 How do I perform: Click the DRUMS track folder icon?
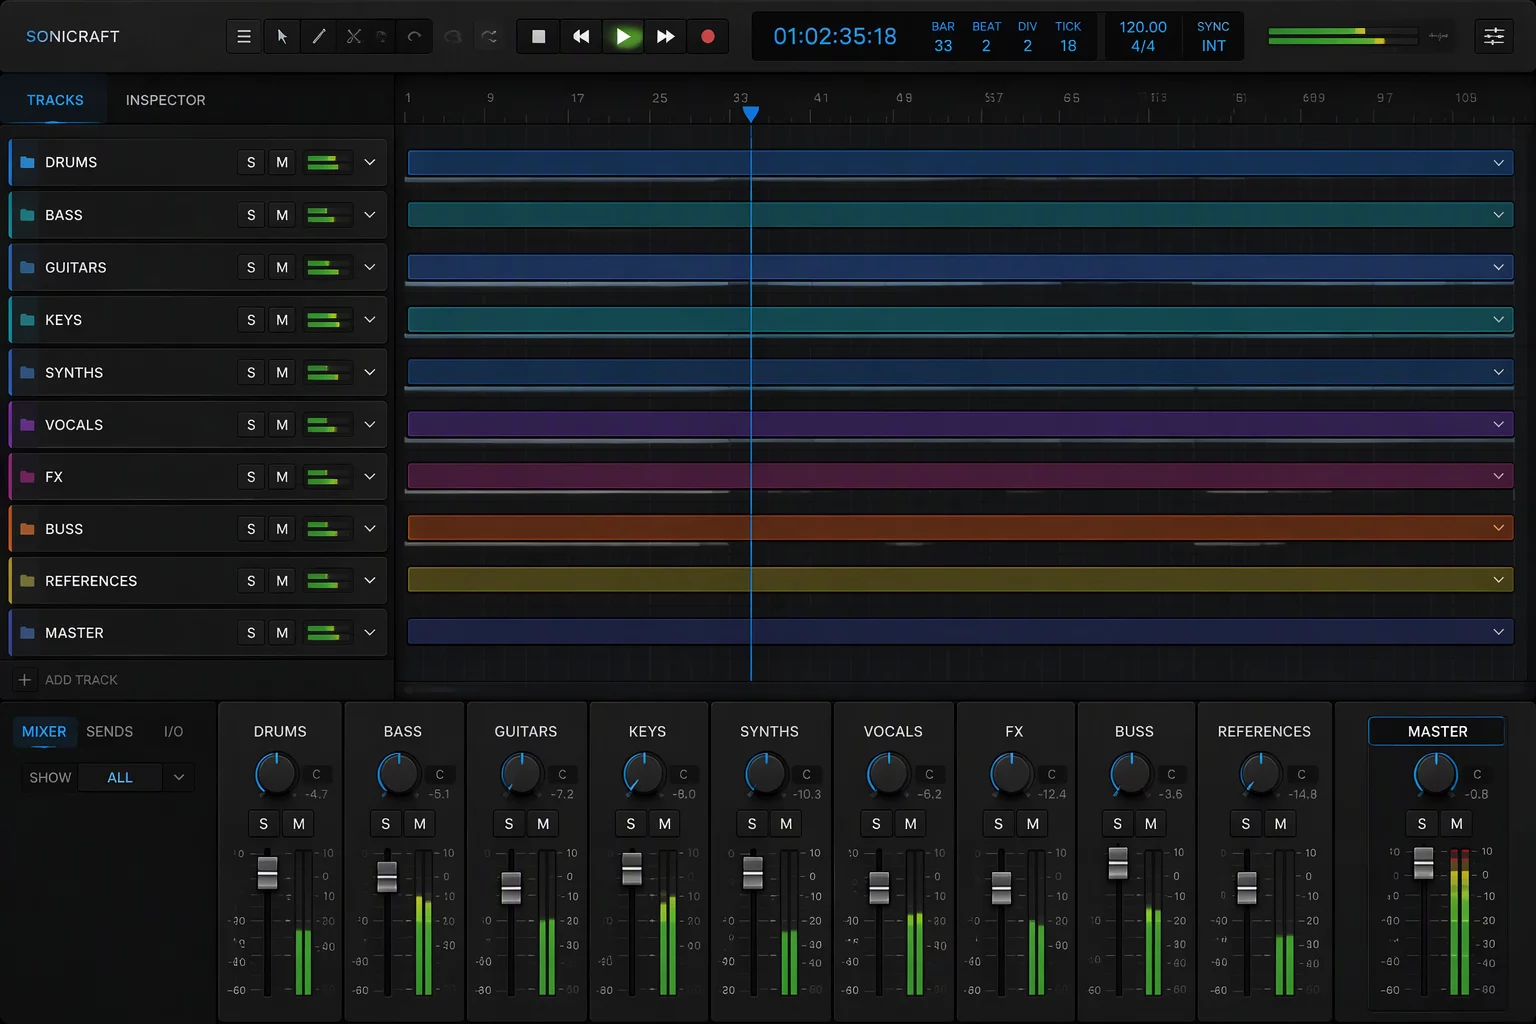(x=28, y=162)
